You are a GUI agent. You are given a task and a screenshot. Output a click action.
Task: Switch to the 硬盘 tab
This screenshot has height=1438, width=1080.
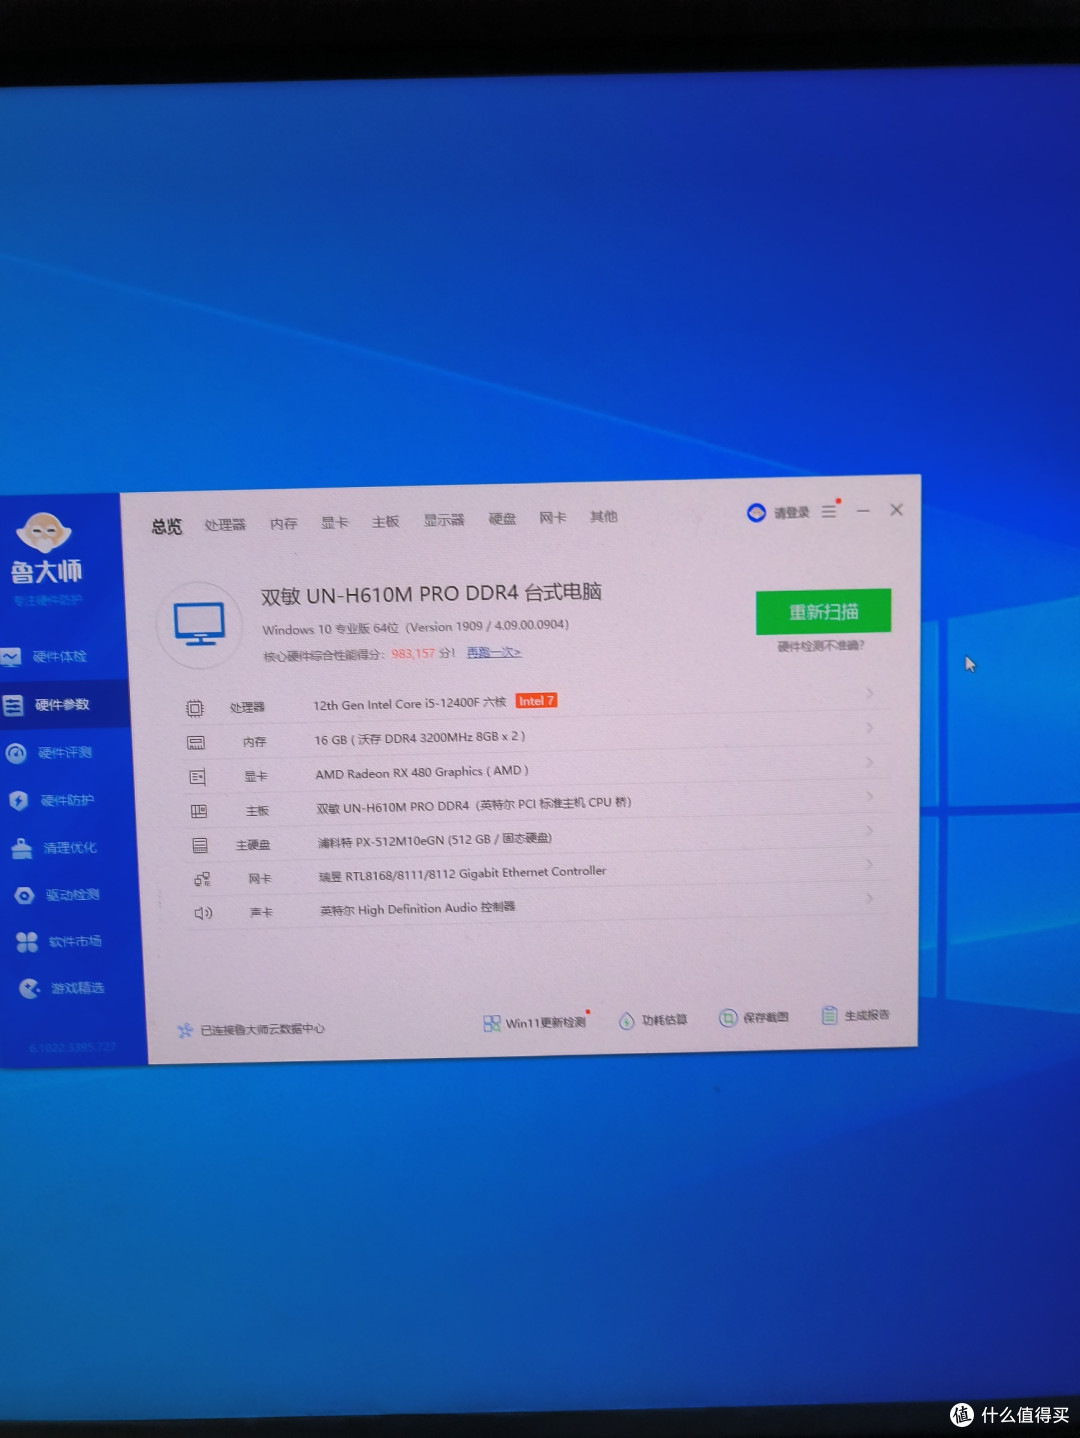coord(502,519)
